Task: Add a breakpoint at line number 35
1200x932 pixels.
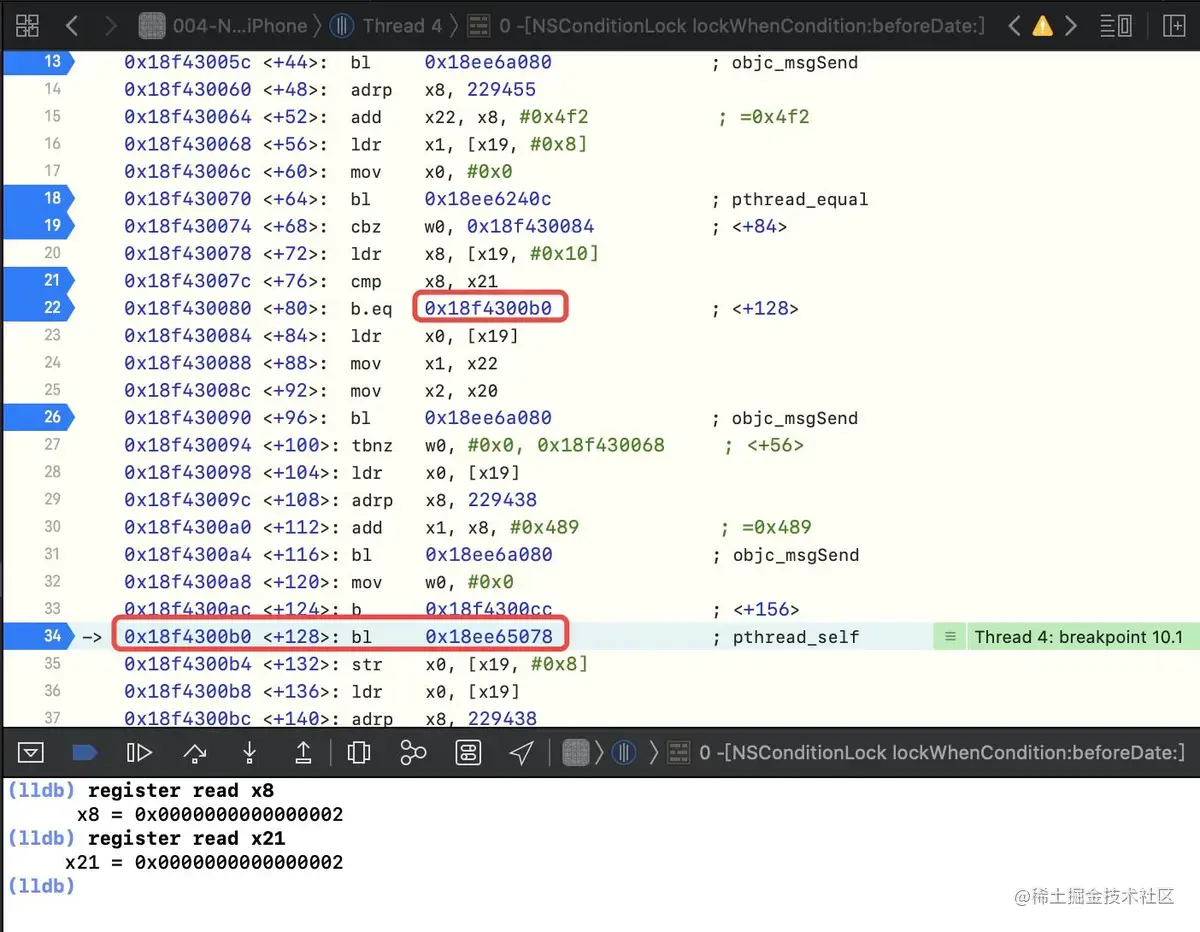Action: coord(52,663)
